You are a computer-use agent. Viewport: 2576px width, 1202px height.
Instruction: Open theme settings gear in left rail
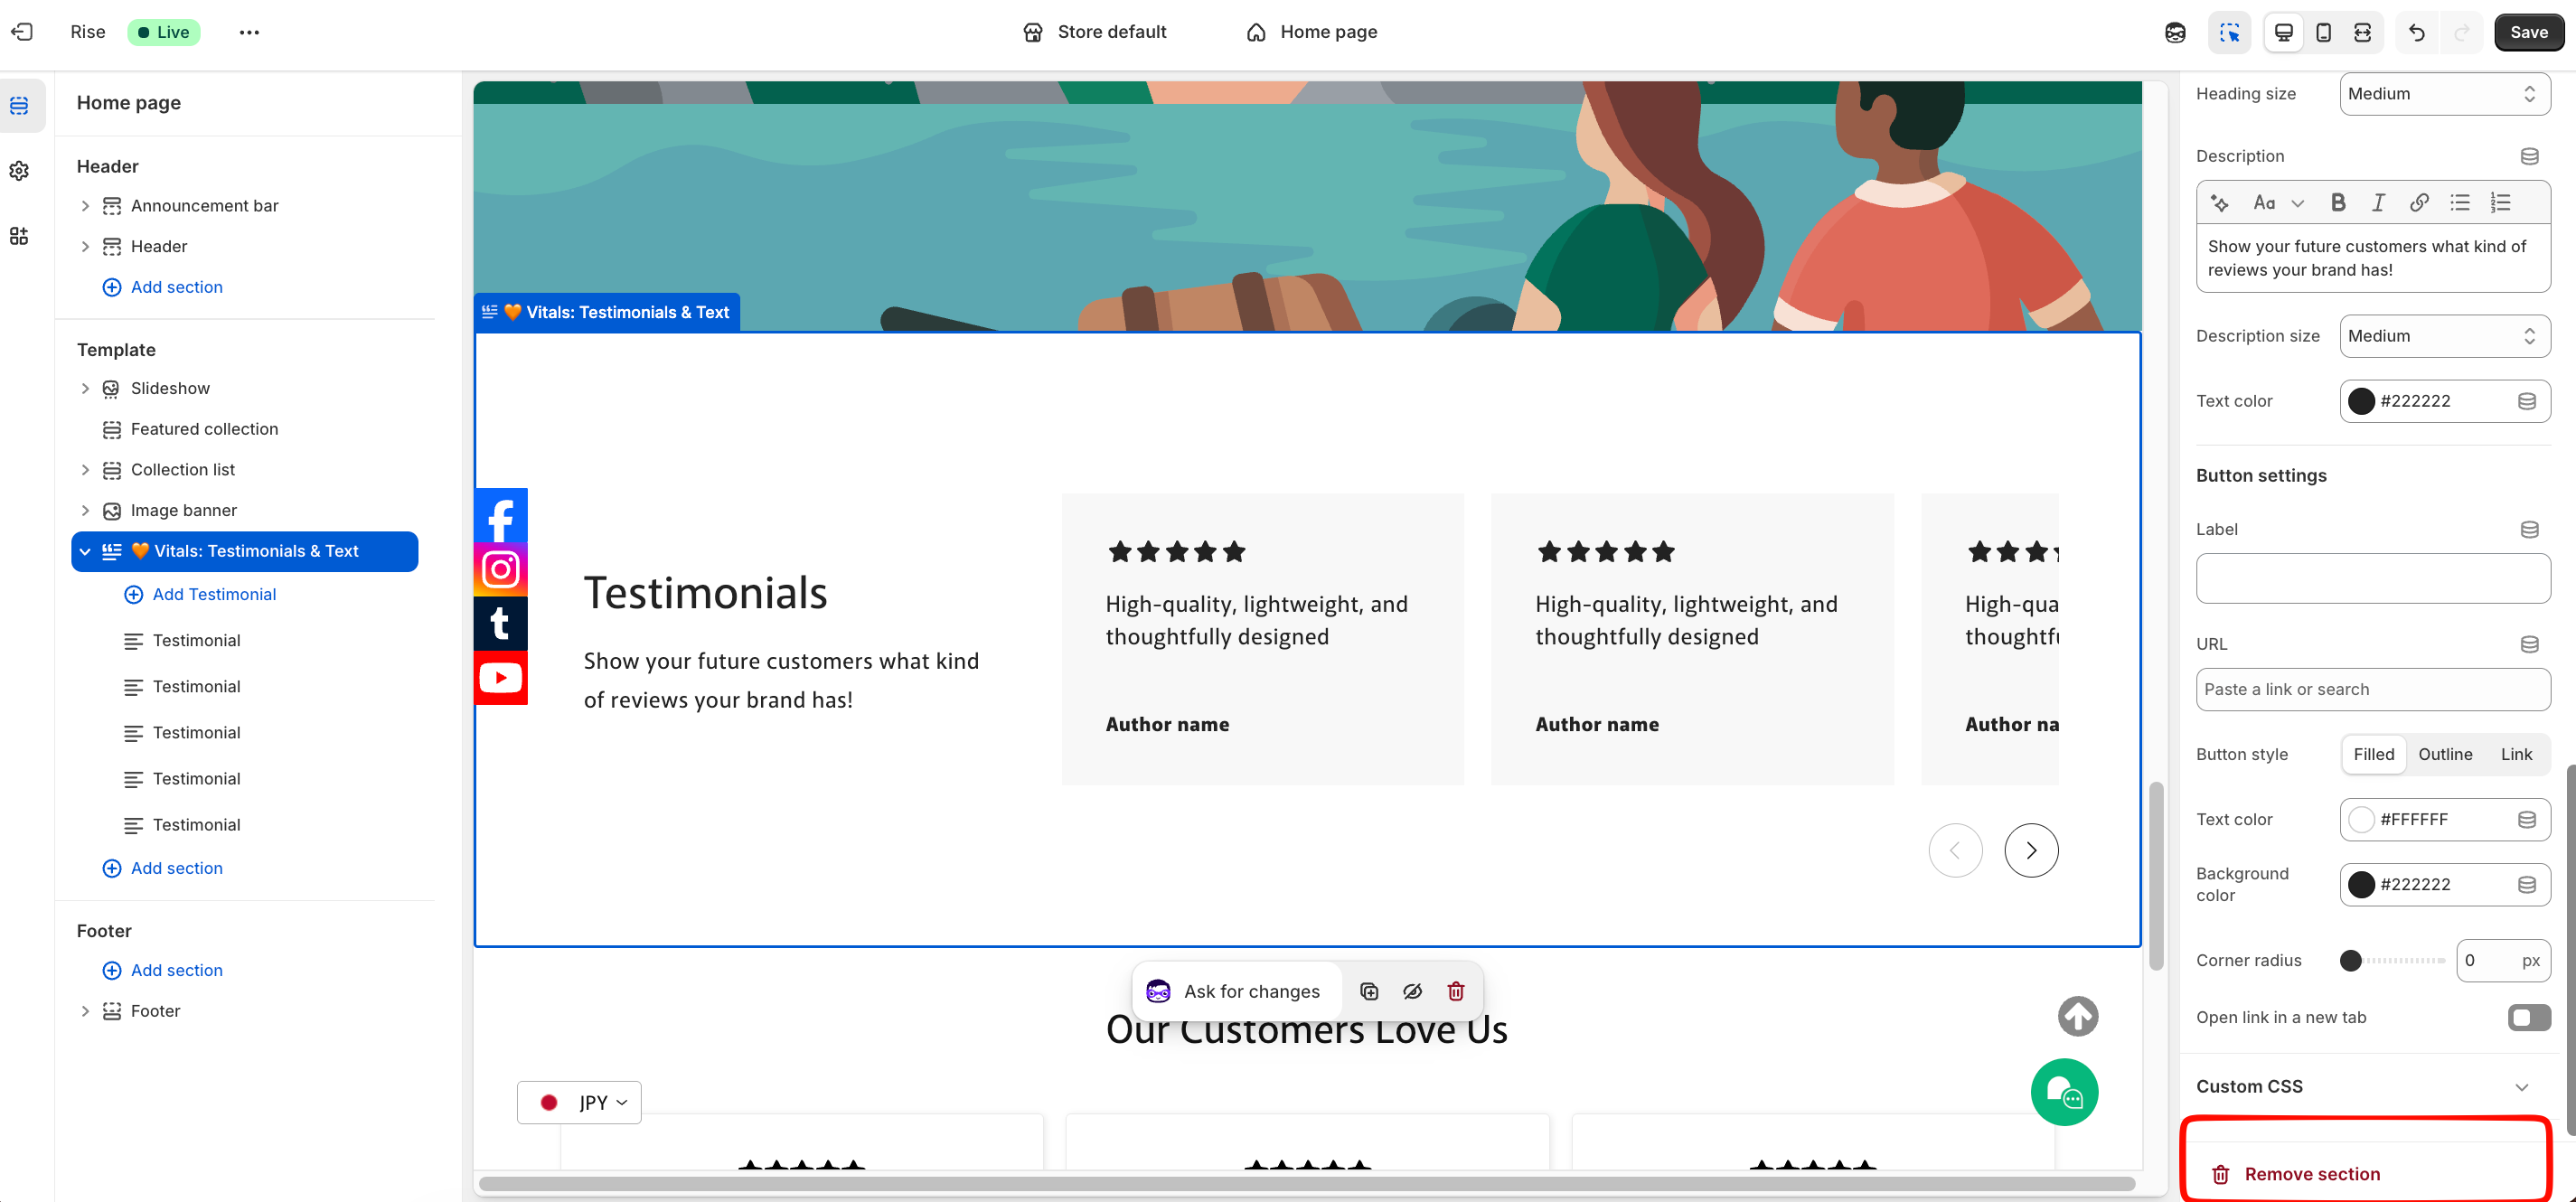[19, 171]
